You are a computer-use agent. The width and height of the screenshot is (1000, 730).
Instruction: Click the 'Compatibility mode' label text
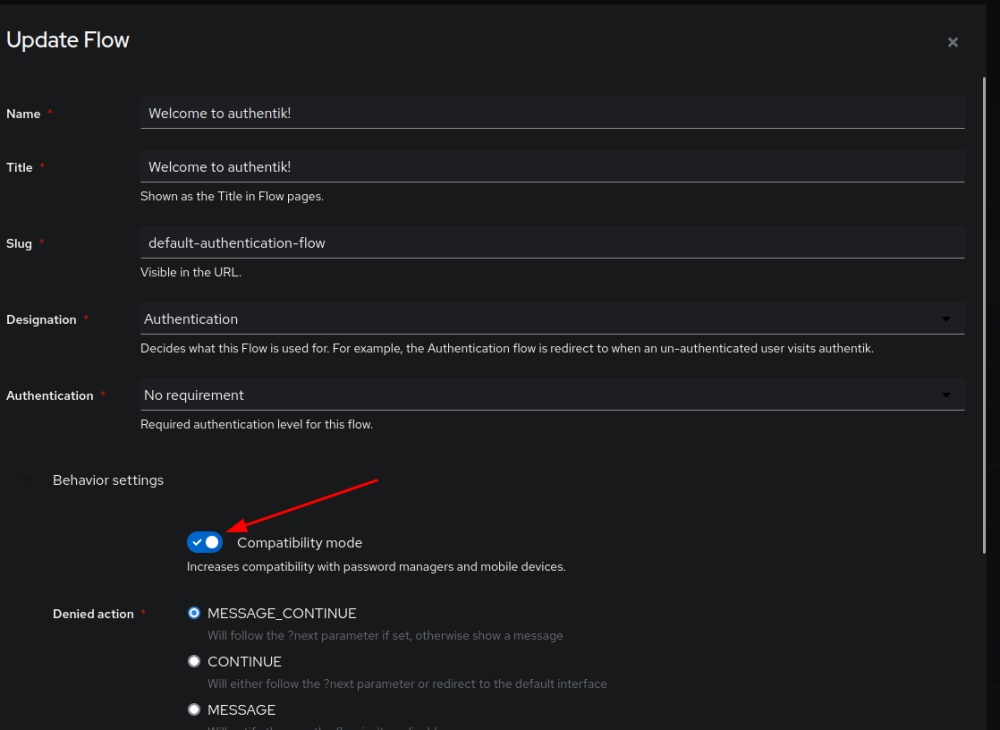[300, 543]
